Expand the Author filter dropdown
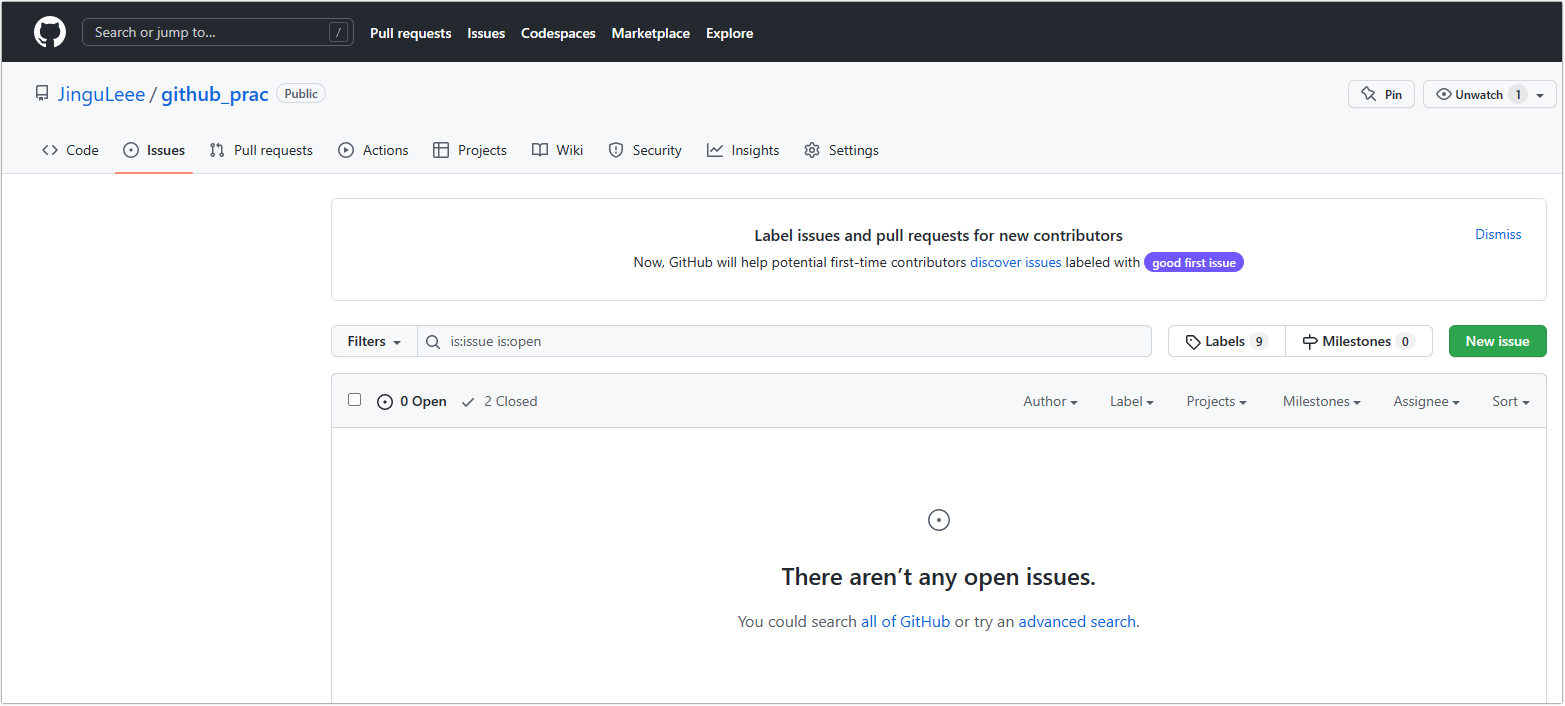1565x706 pixels. click(1050, 401)
